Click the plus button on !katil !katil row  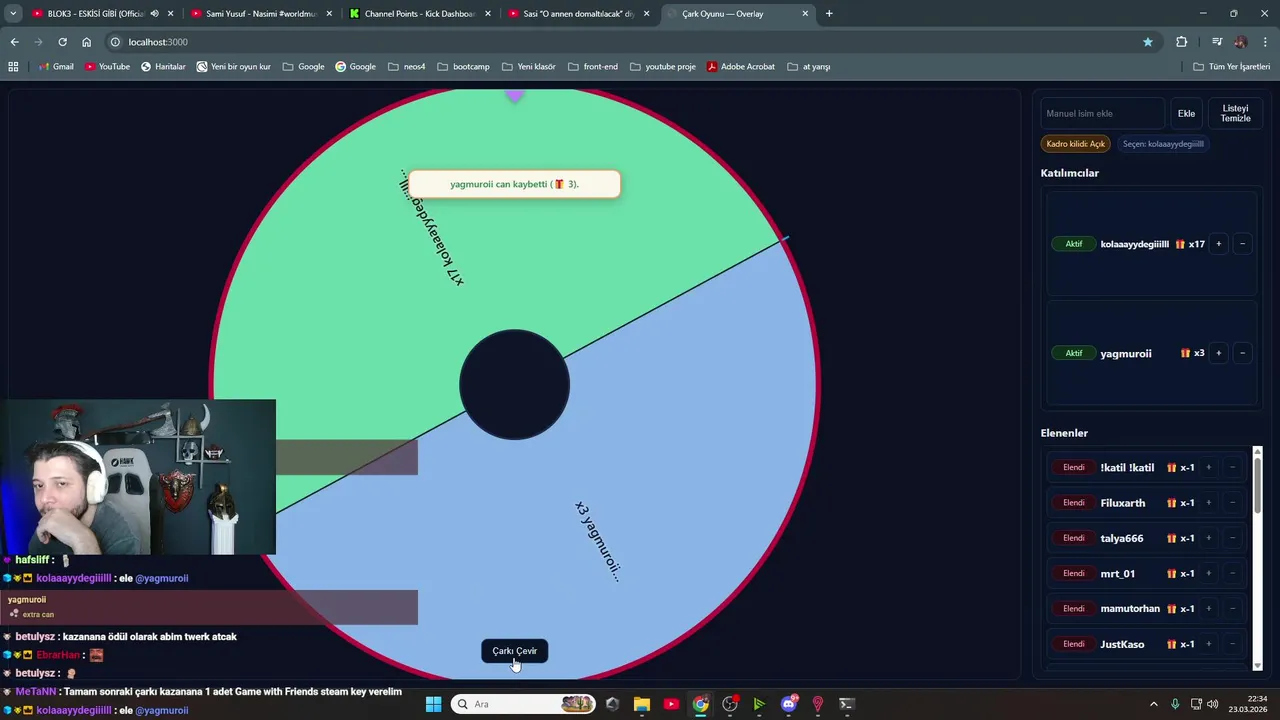pyautogui.click(x=1208, y=467)
